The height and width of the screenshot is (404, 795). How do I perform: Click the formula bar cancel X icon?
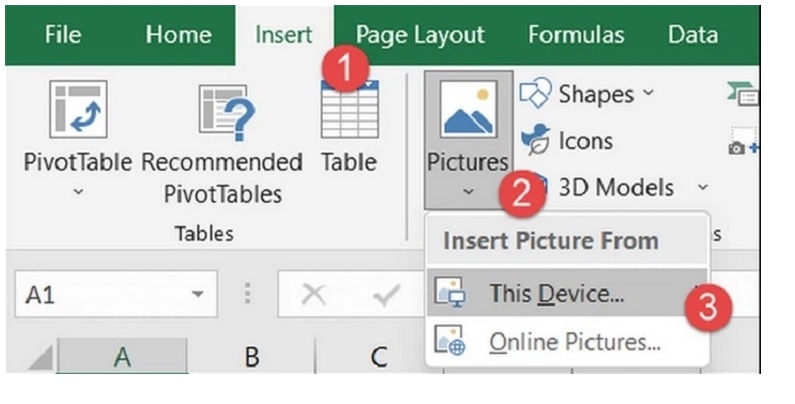point(313,295)
